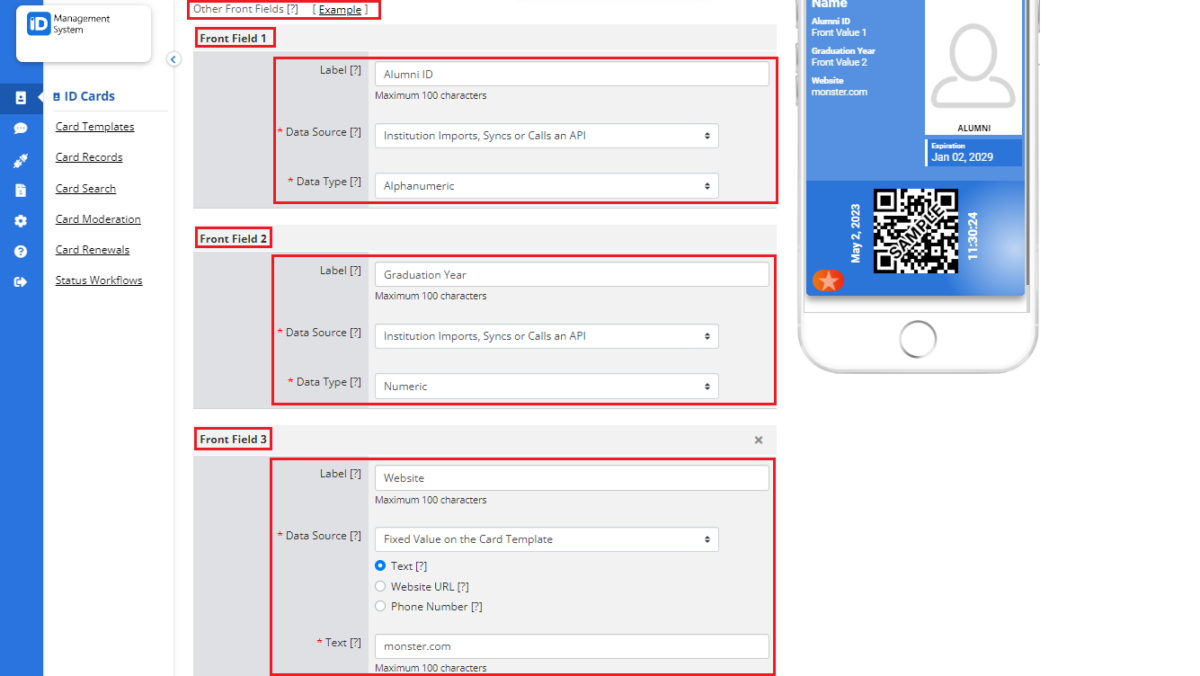This screenshot has width=1200, height=676.
Task: Open the billing document sidebar icon
Action: (20, 190)
